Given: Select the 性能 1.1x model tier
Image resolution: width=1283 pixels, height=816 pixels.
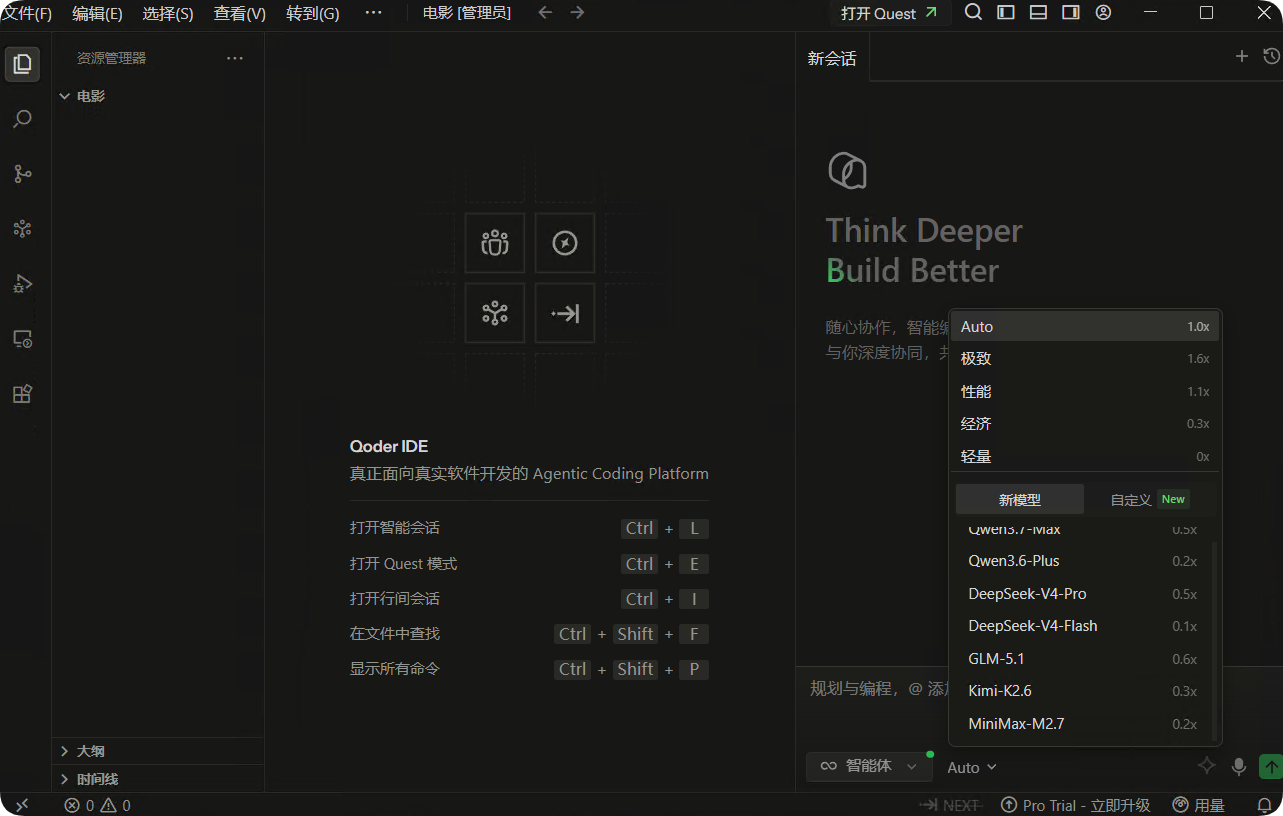Looking at the screenshot, I should pos(1085,392).
